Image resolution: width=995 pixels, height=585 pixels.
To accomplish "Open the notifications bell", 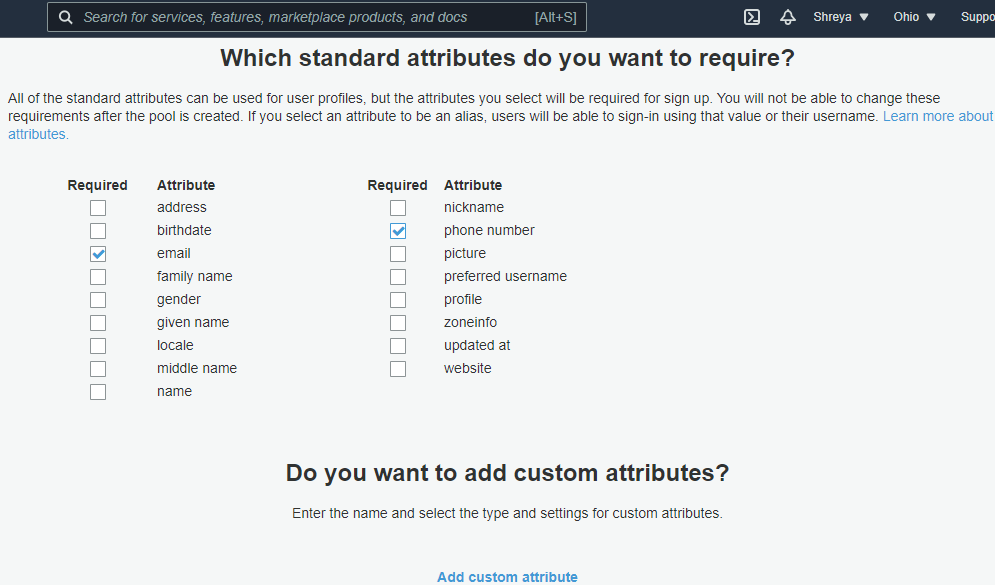I will click(788, 17).
